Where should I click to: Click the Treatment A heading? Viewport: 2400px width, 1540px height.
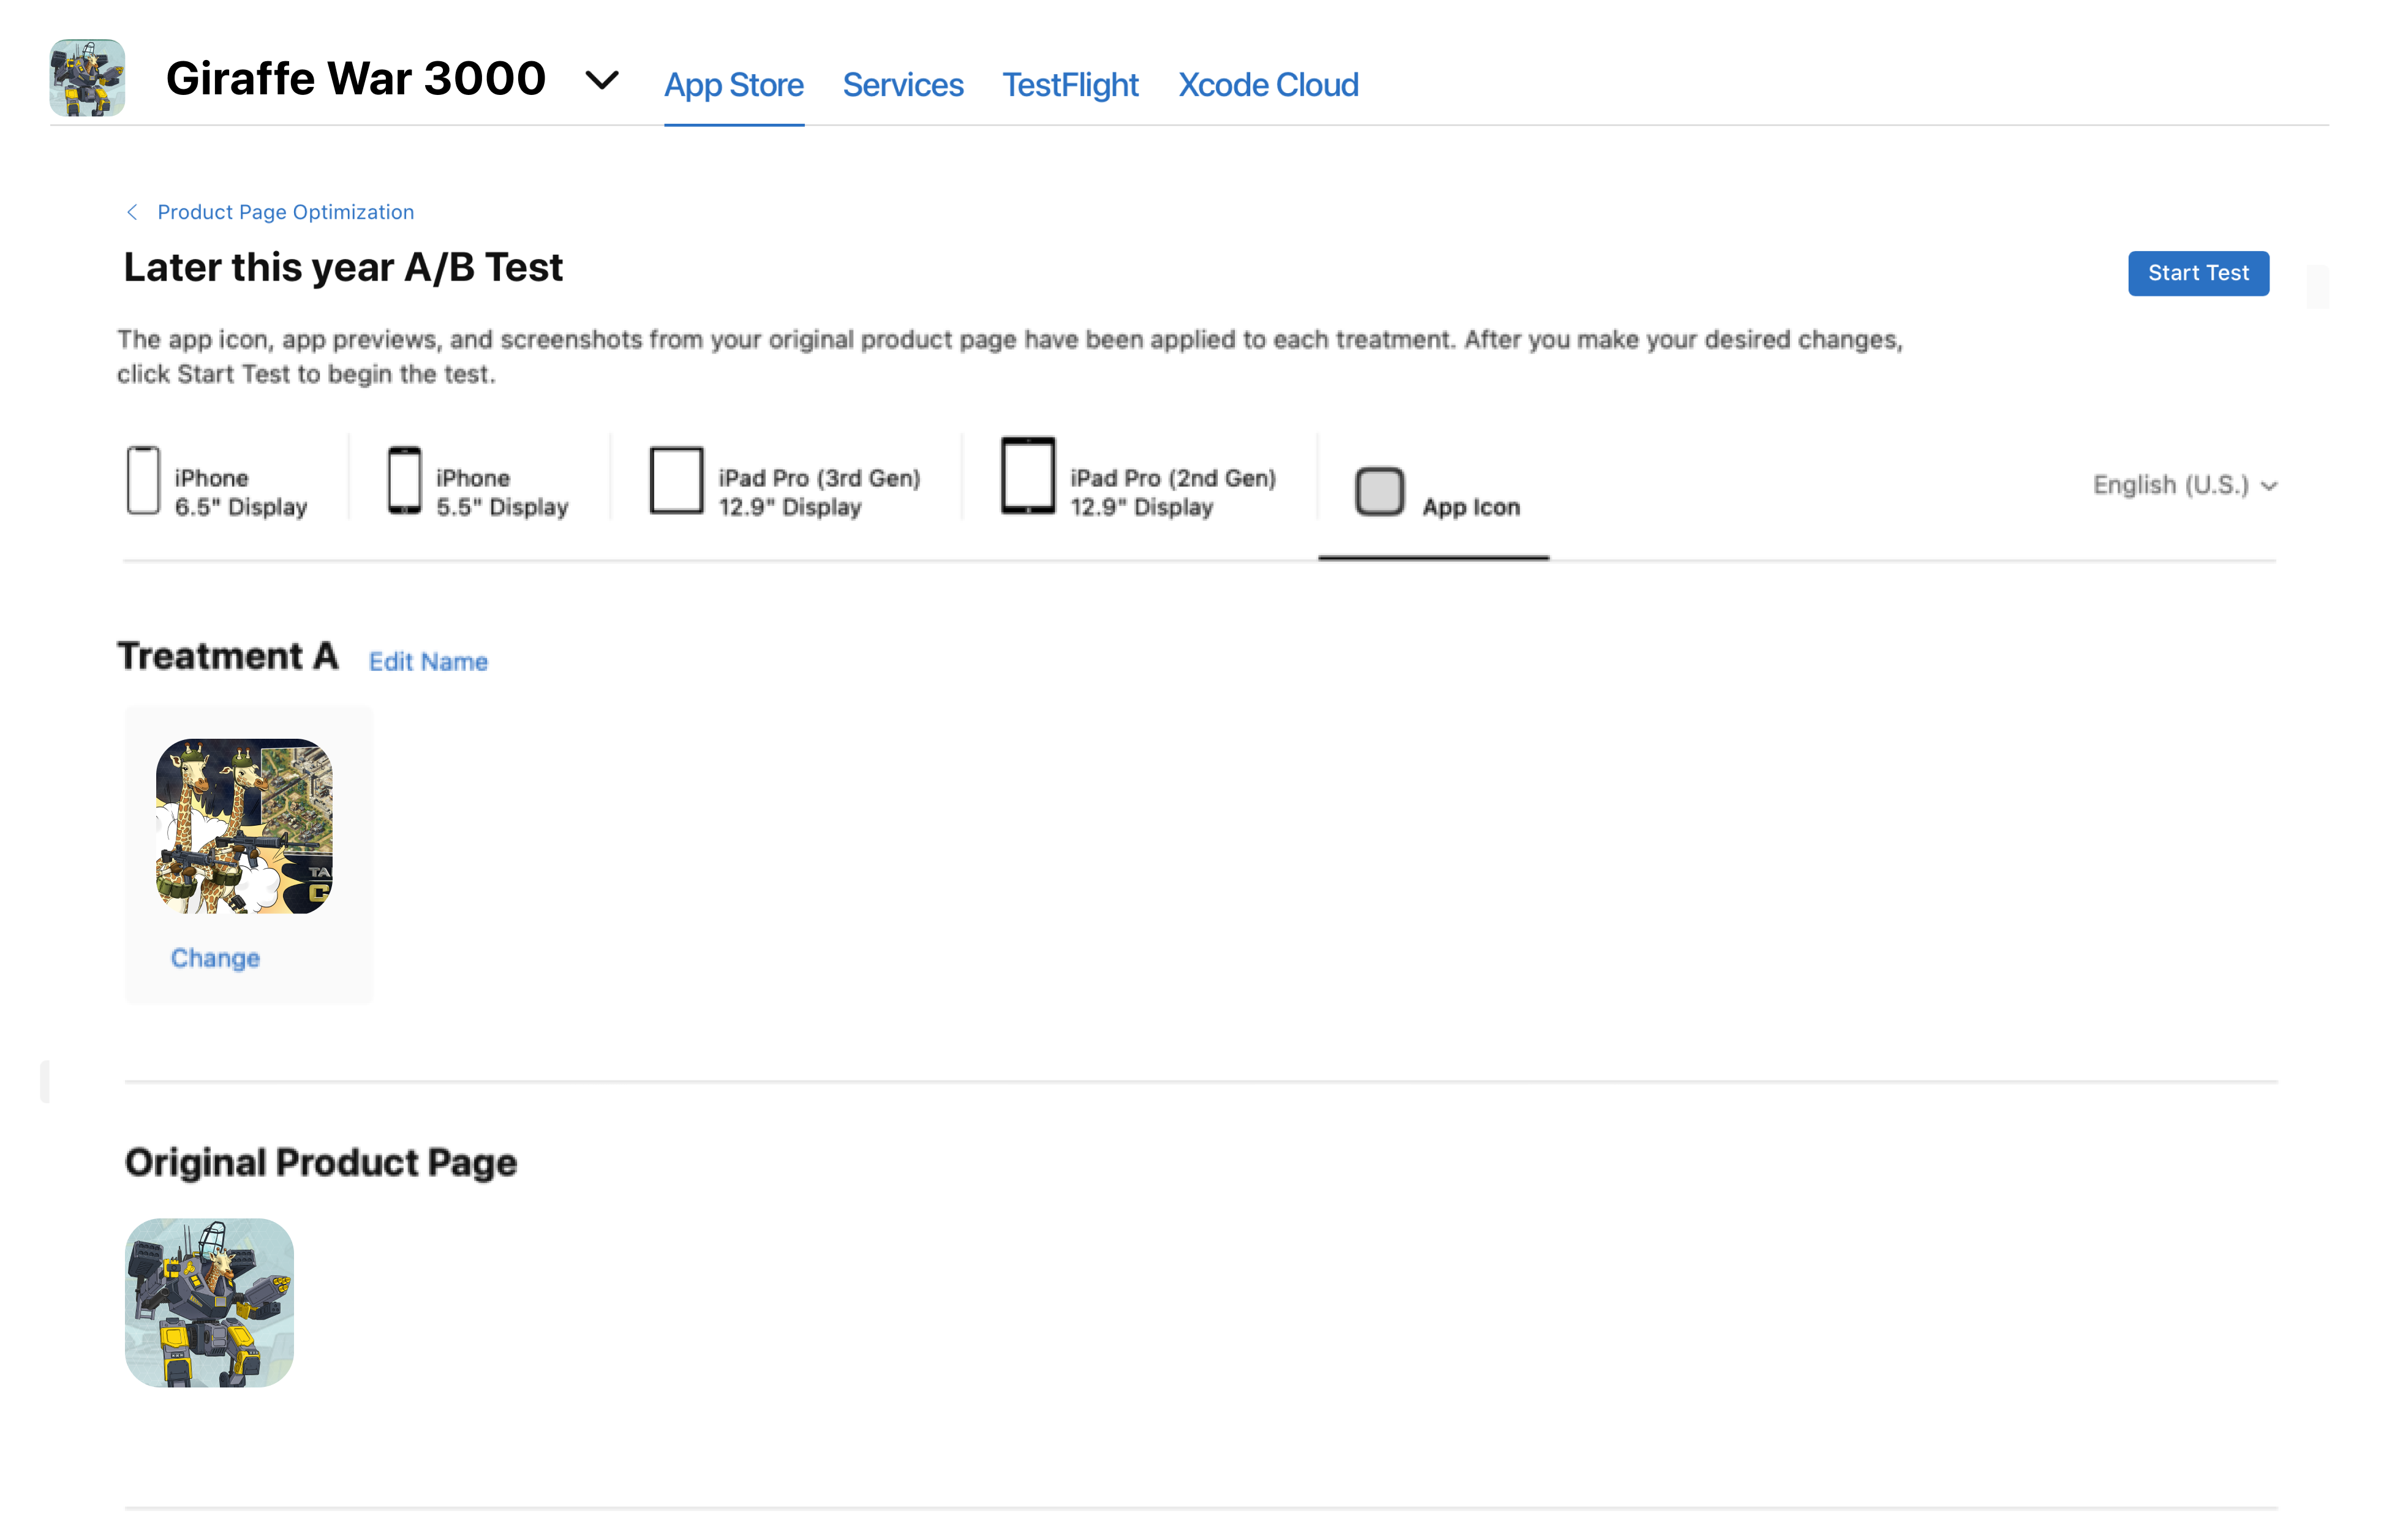(x=228, y=657)
